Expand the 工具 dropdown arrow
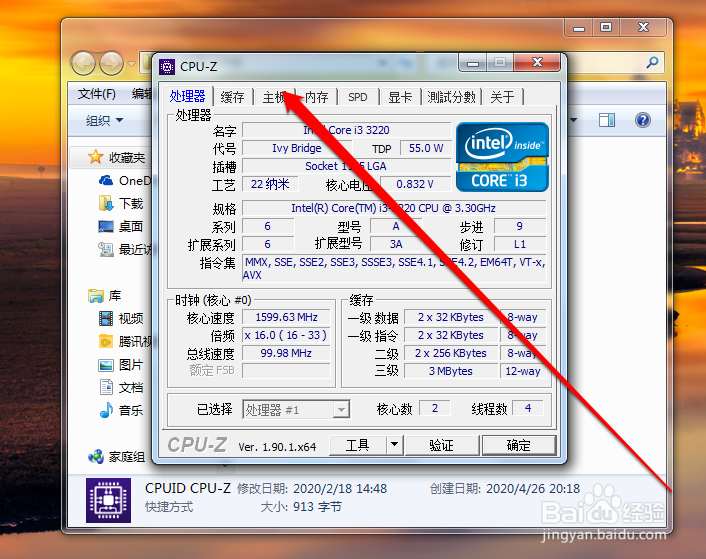This screenshot has width=706, height=559. click(x=394, y=446)
